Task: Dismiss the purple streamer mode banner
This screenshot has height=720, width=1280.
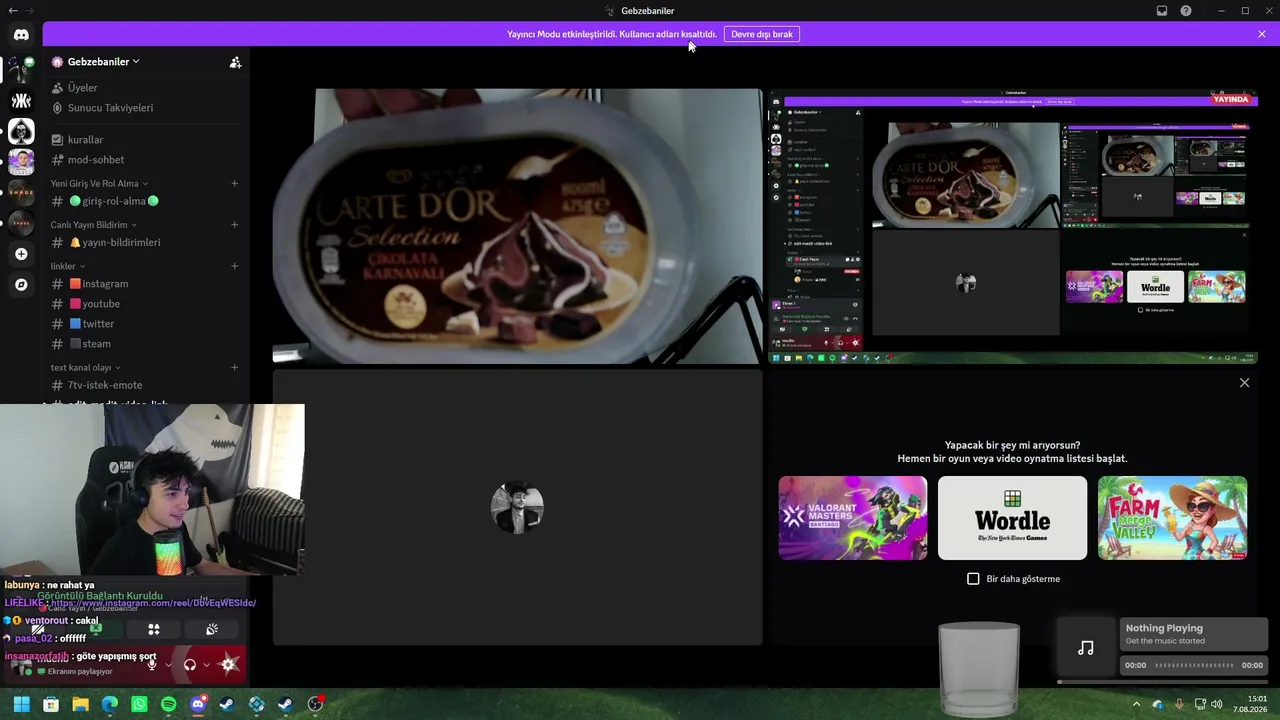Action: tap(1262, 34)
